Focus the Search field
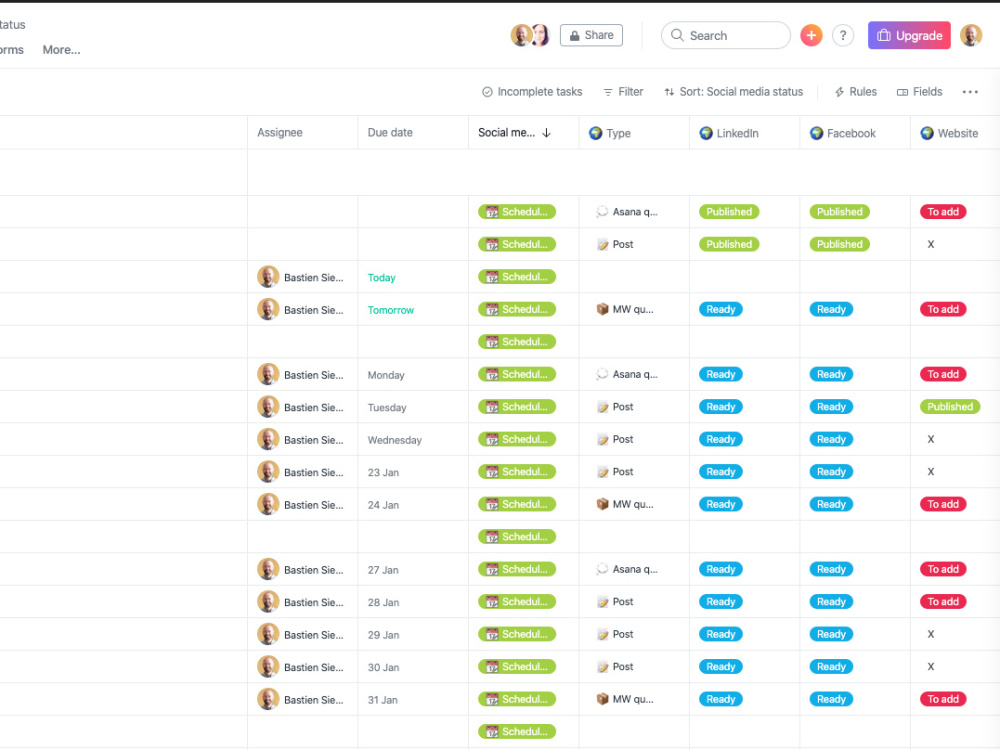The height and width of the screenshot is (750, 1000). pos(726,35)
